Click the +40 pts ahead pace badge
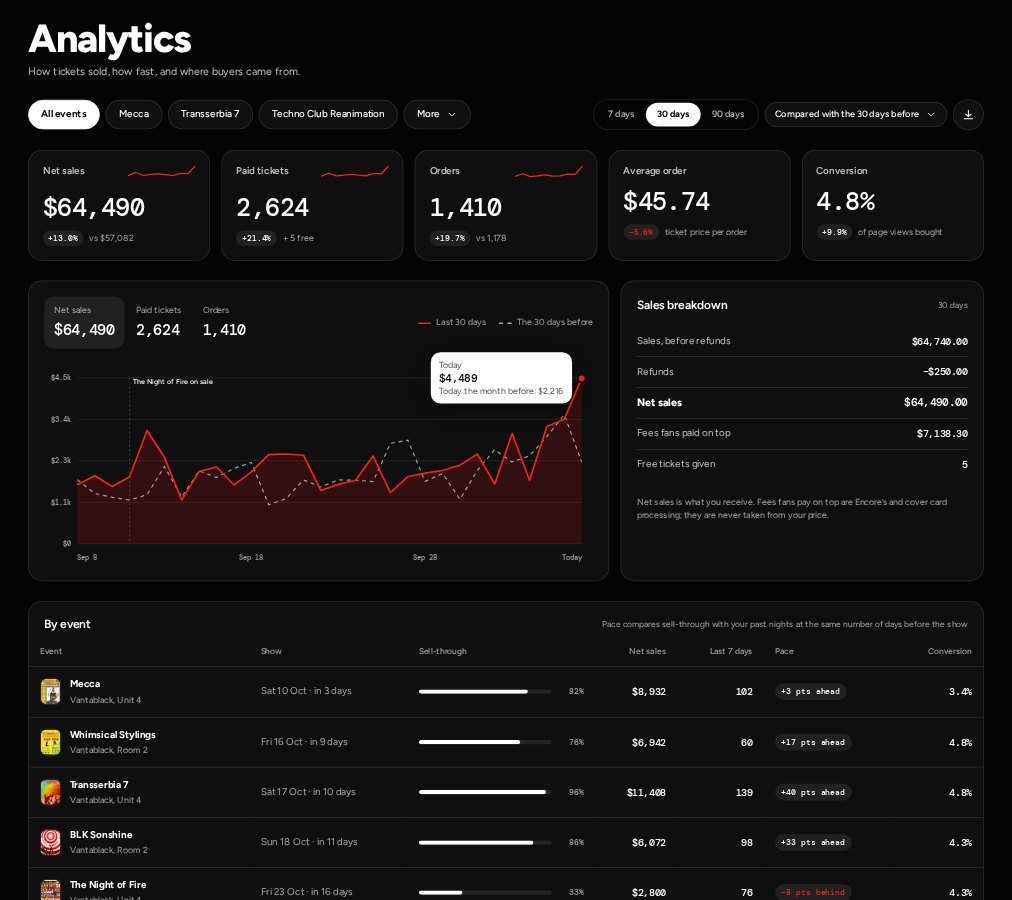The height and width of the screenshot is (900, 1012). point(813,792)
